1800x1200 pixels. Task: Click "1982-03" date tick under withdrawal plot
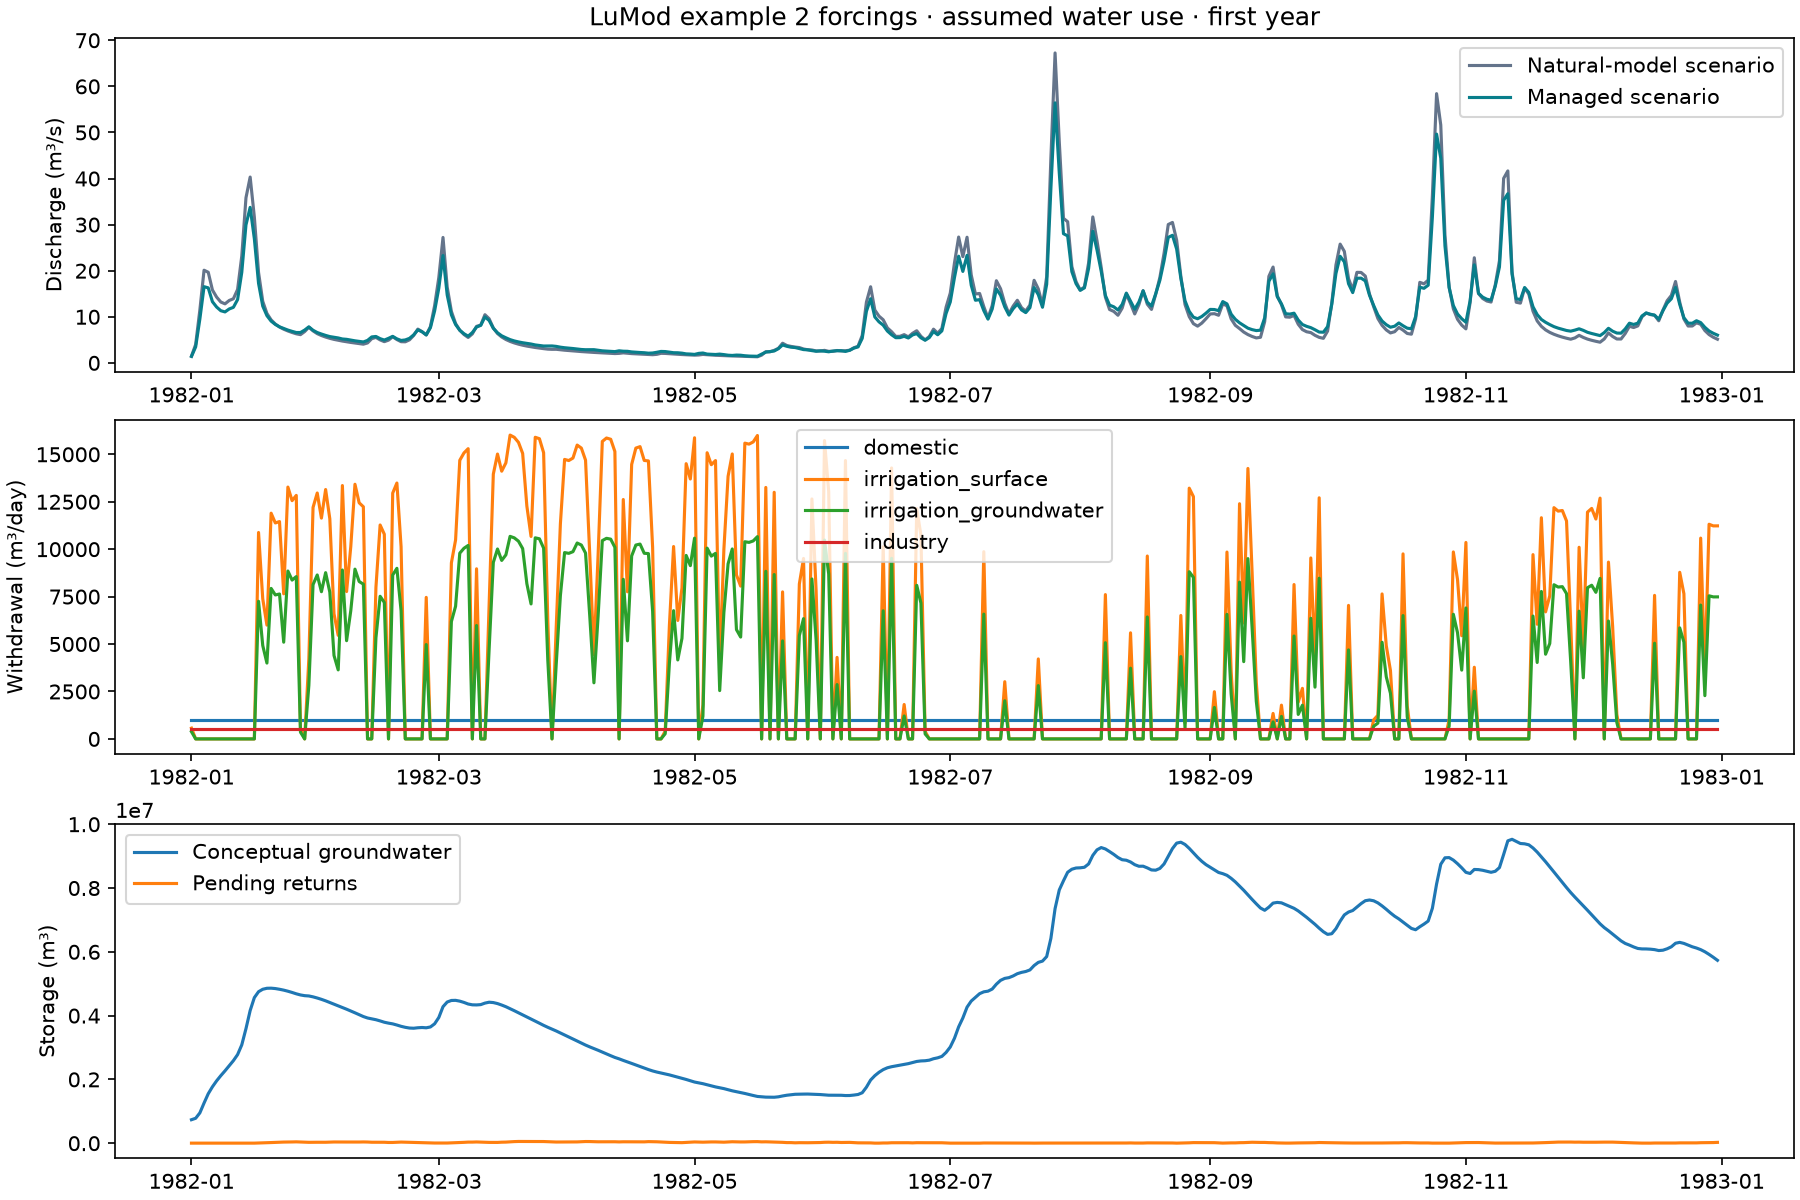click(439, 777)
